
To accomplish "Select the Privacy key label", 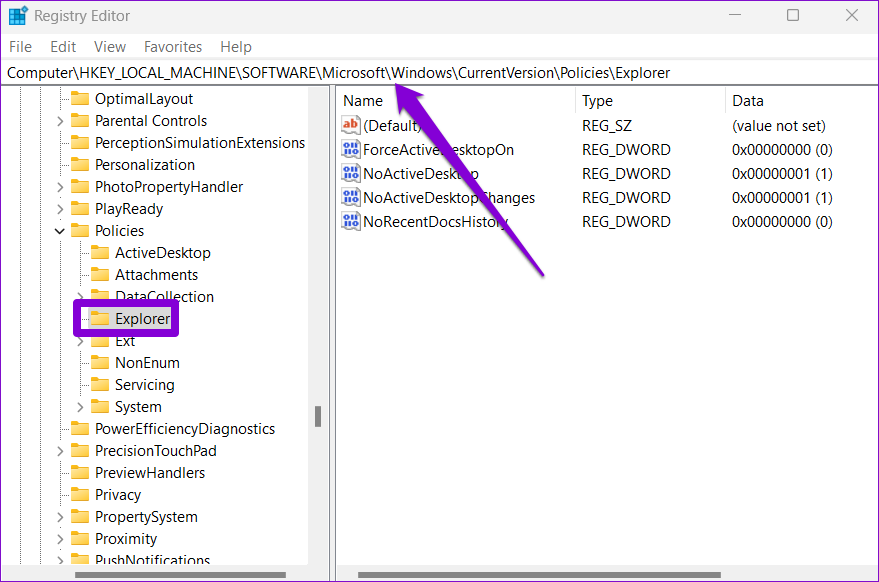I will [118, 495].
